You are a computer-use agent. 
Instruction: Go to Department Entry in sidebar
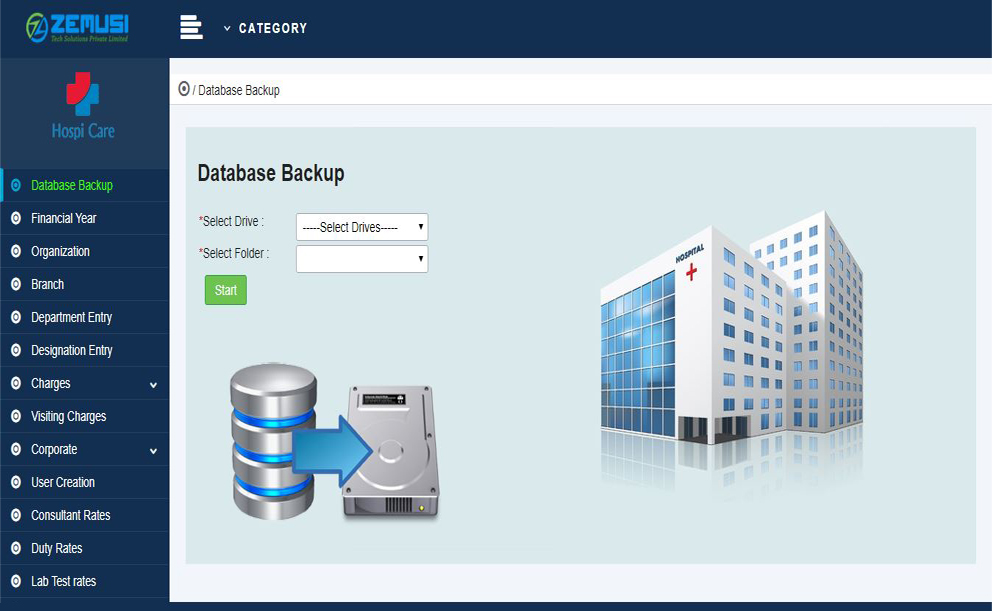pos(71,317)
